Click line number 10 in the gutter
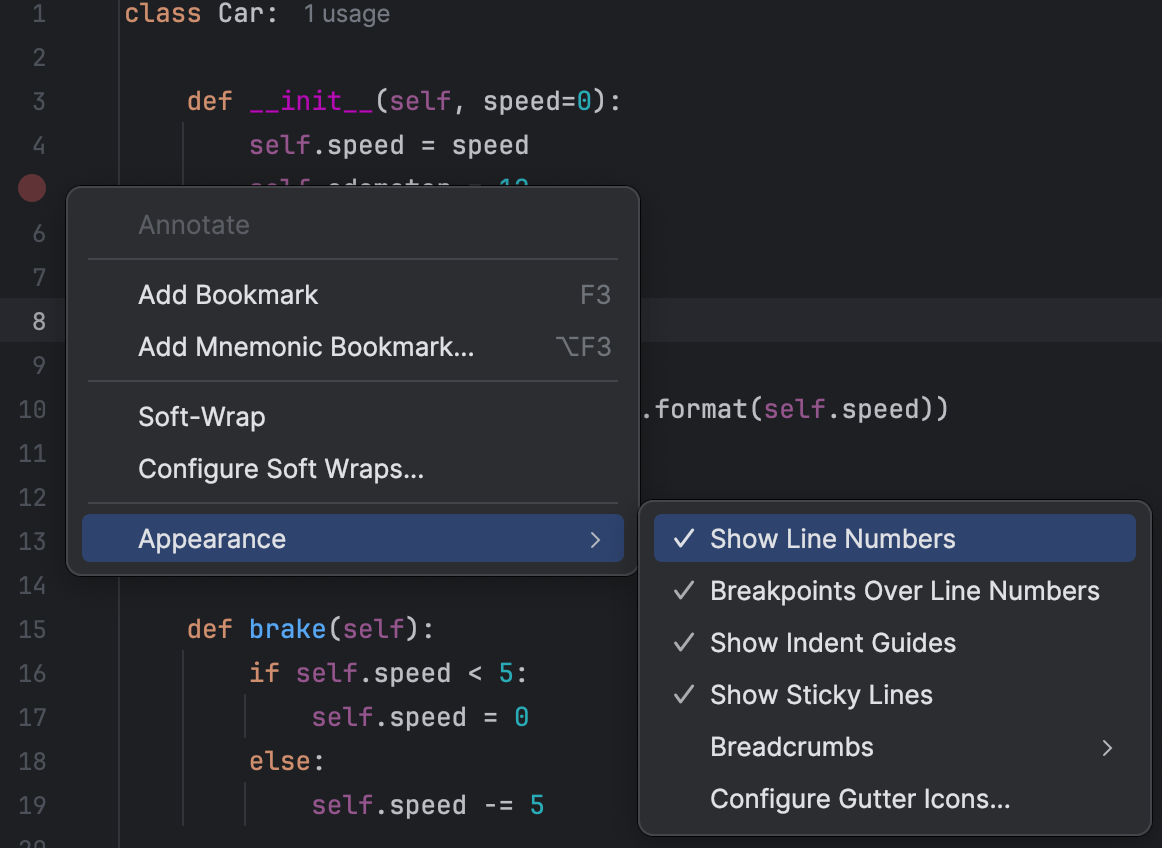 31,409
